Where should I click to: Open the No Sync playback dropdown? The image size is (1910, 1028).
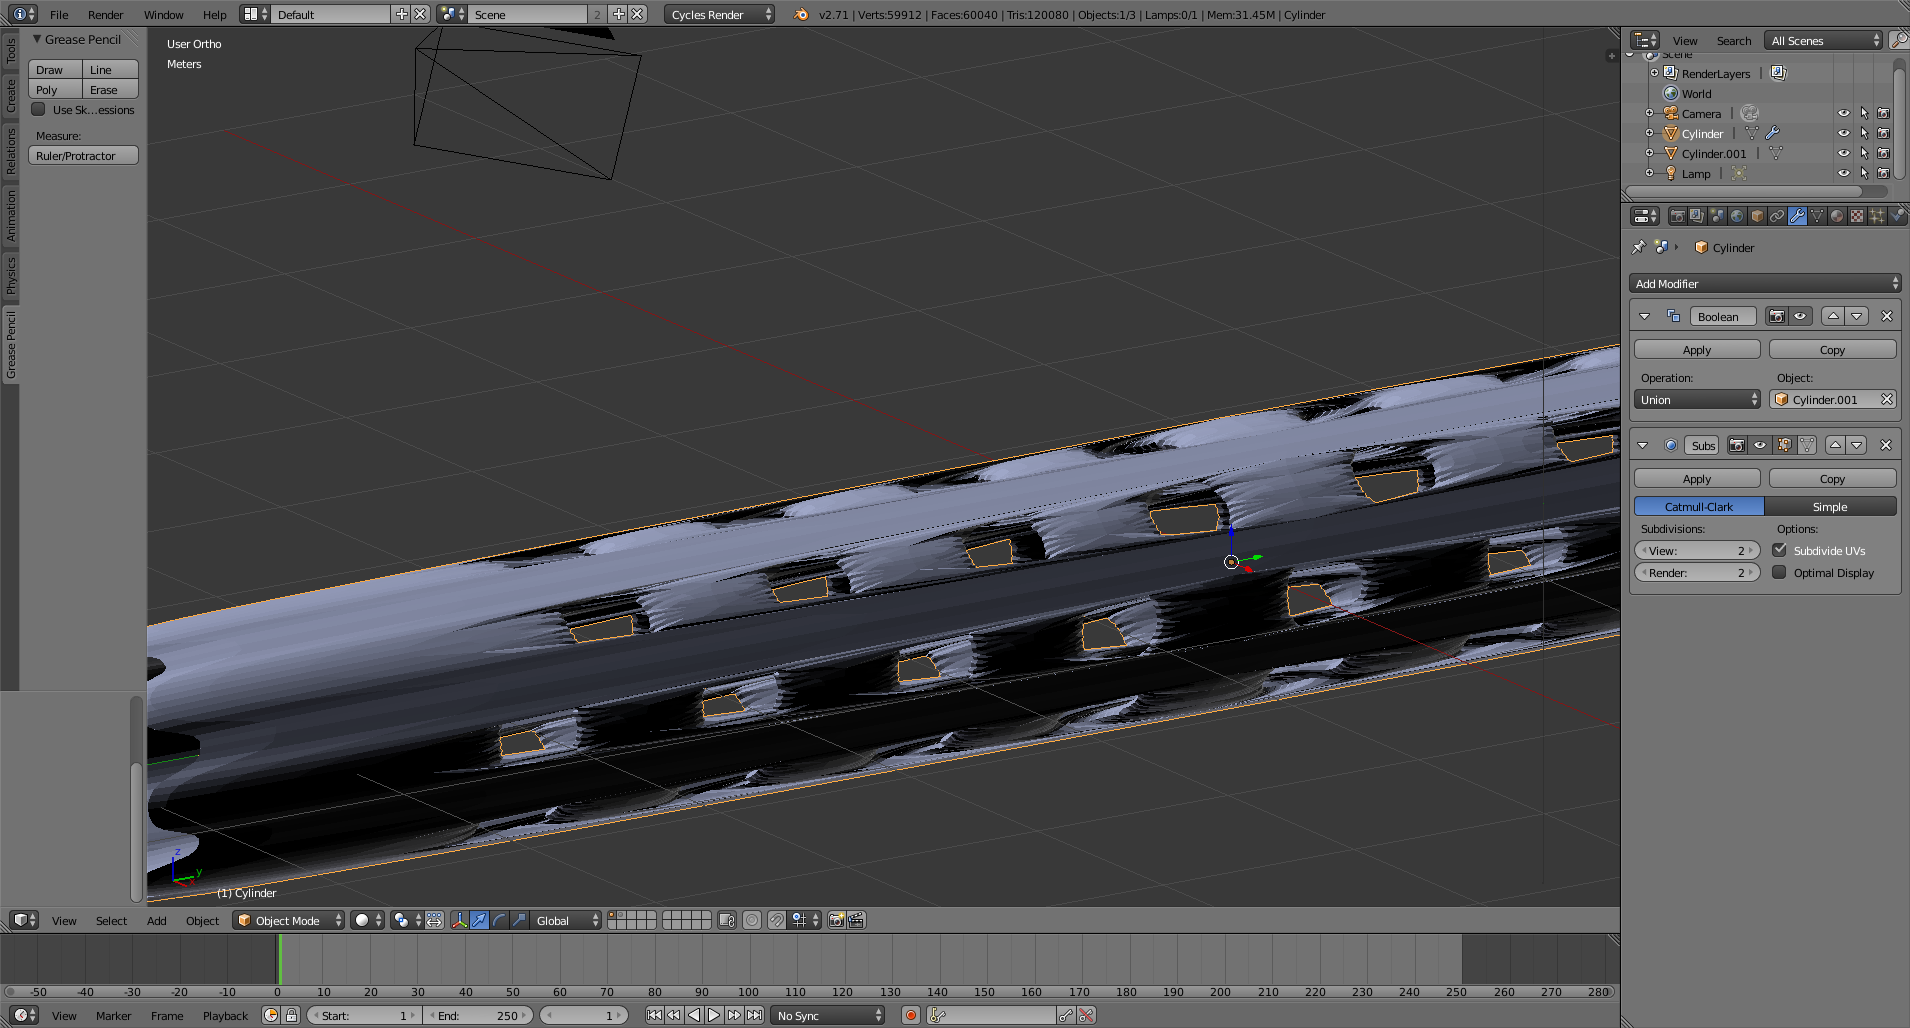click(828, 1015)
